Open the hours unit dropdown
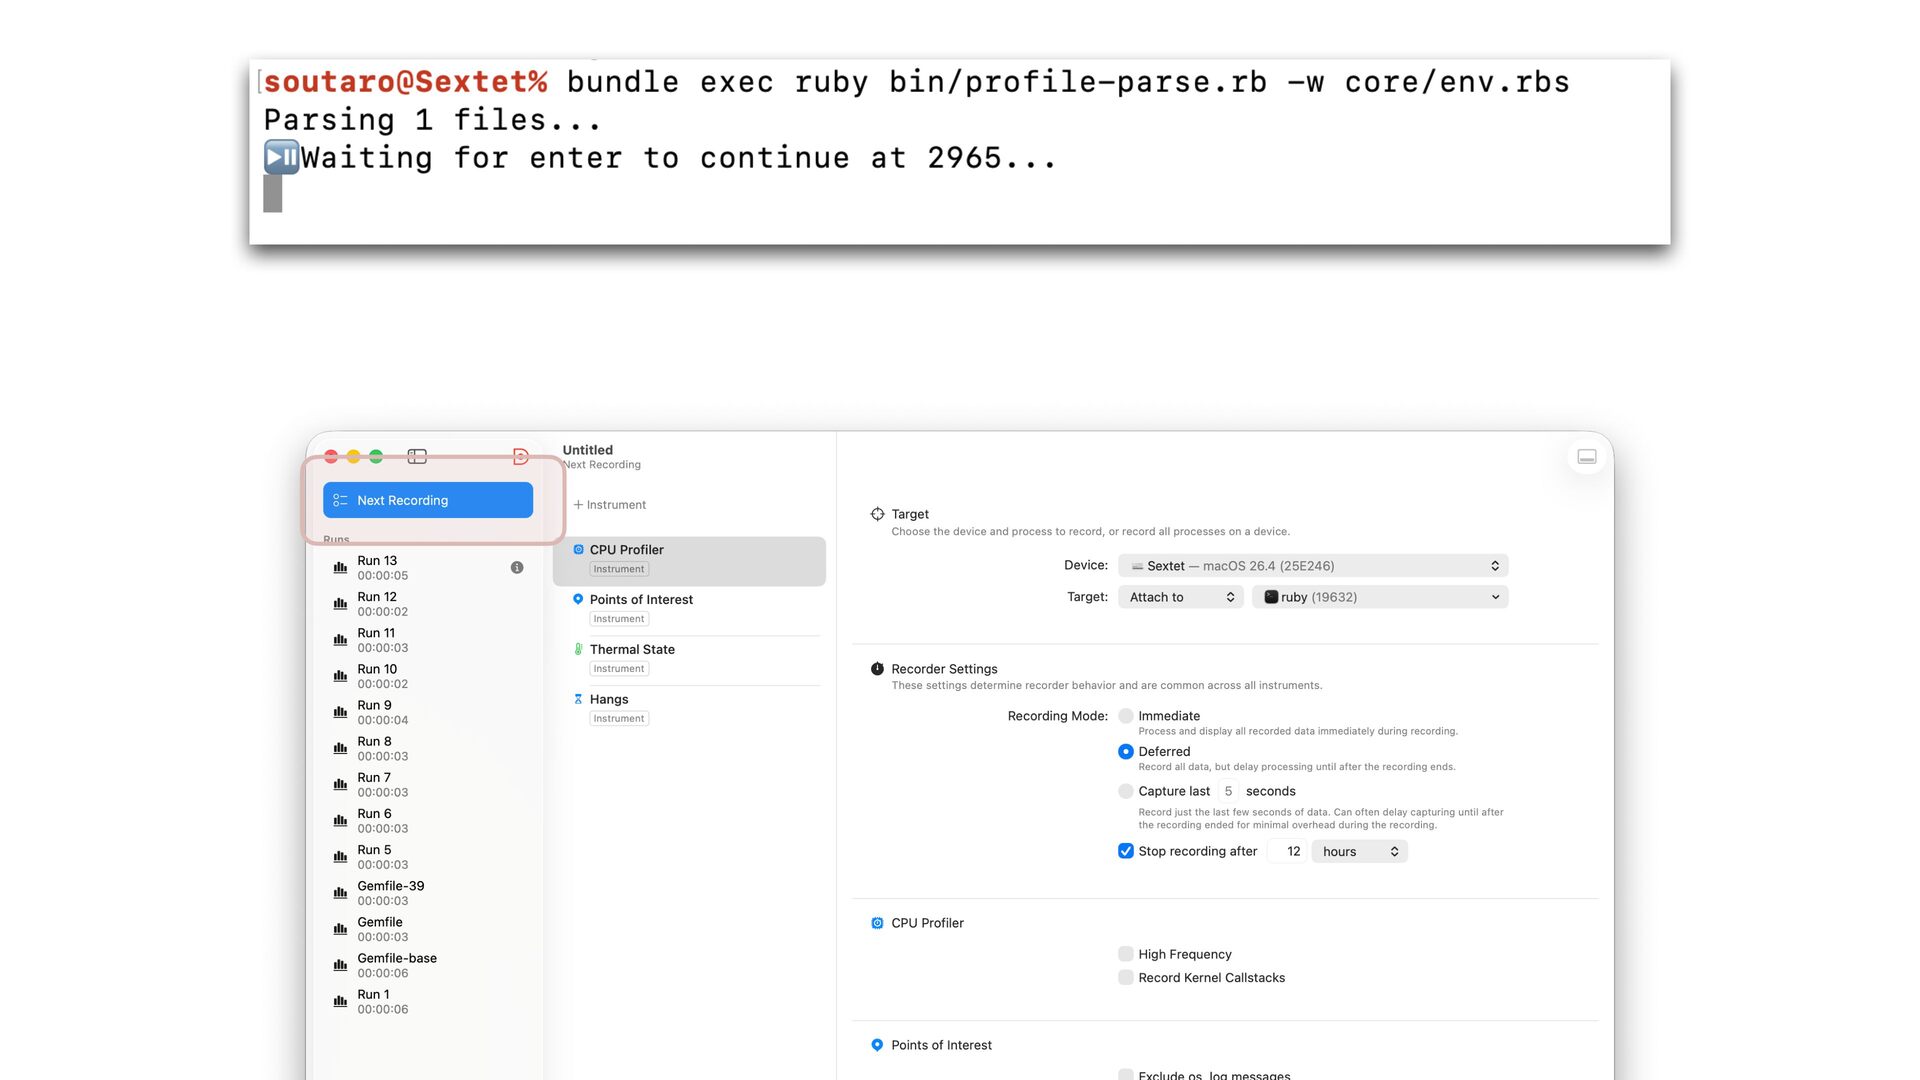 1359,852
